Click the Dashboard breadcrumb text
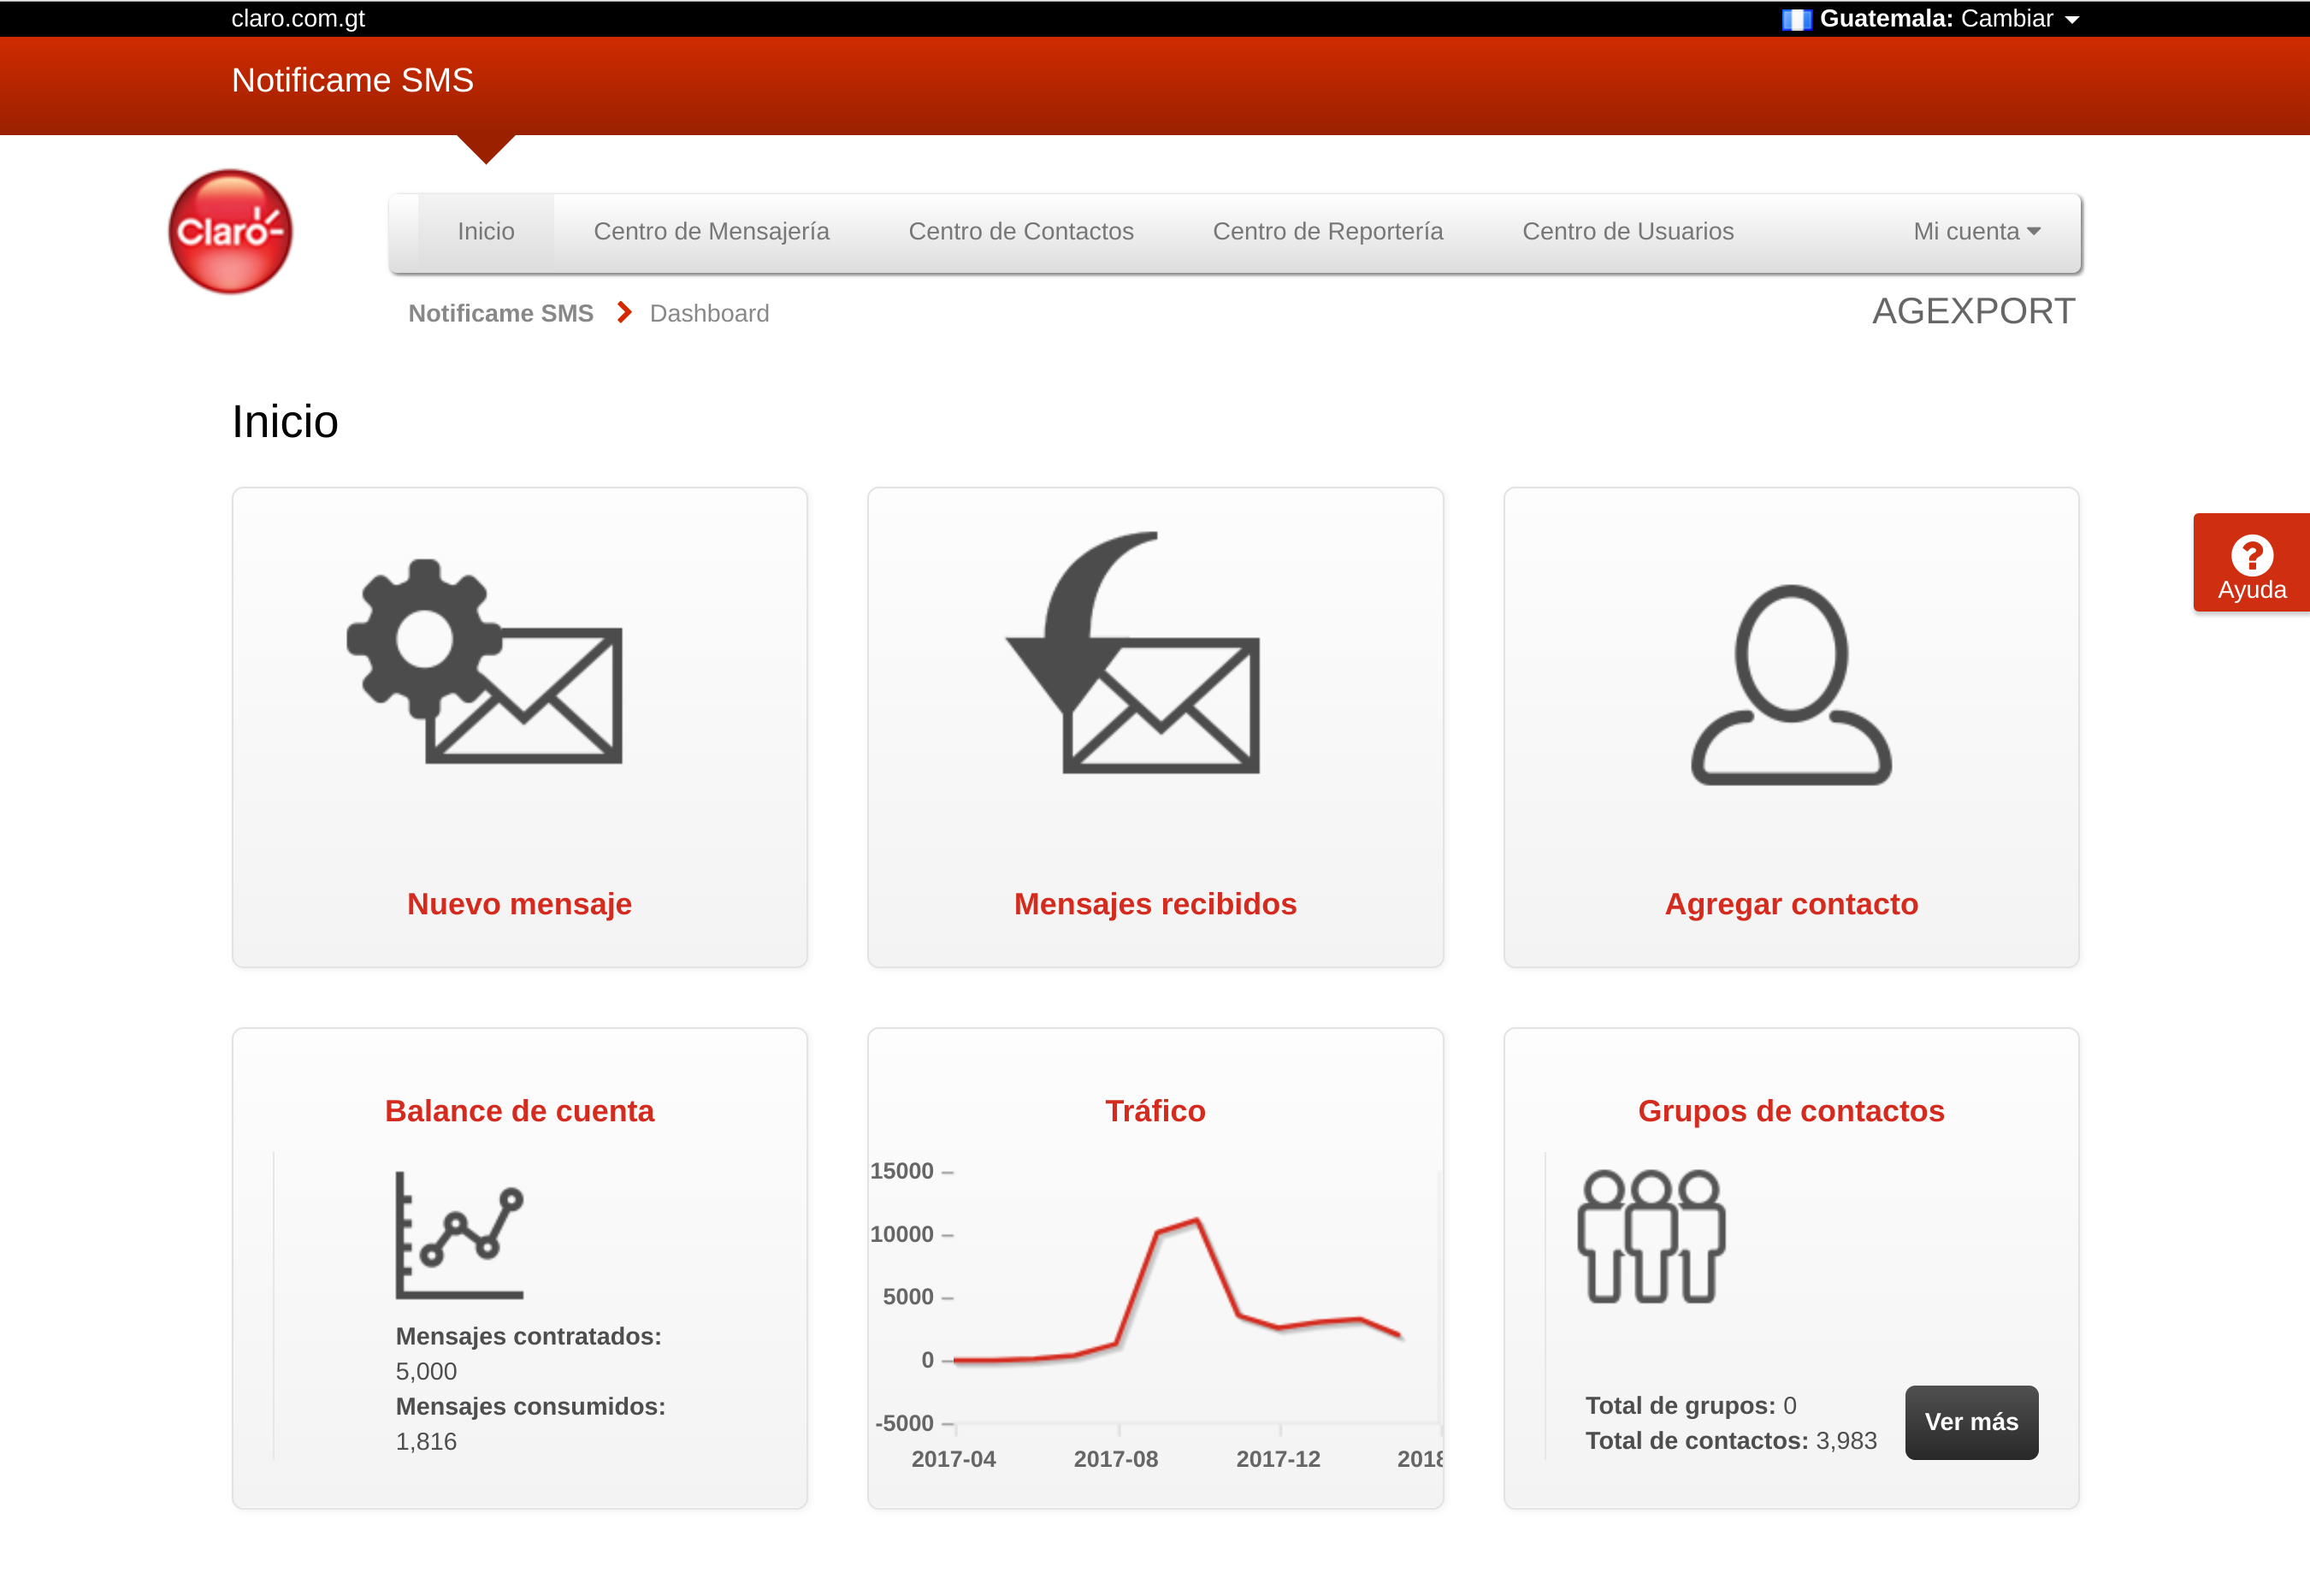Screen dimensions: 2310x1596 [x=709, y=314]
